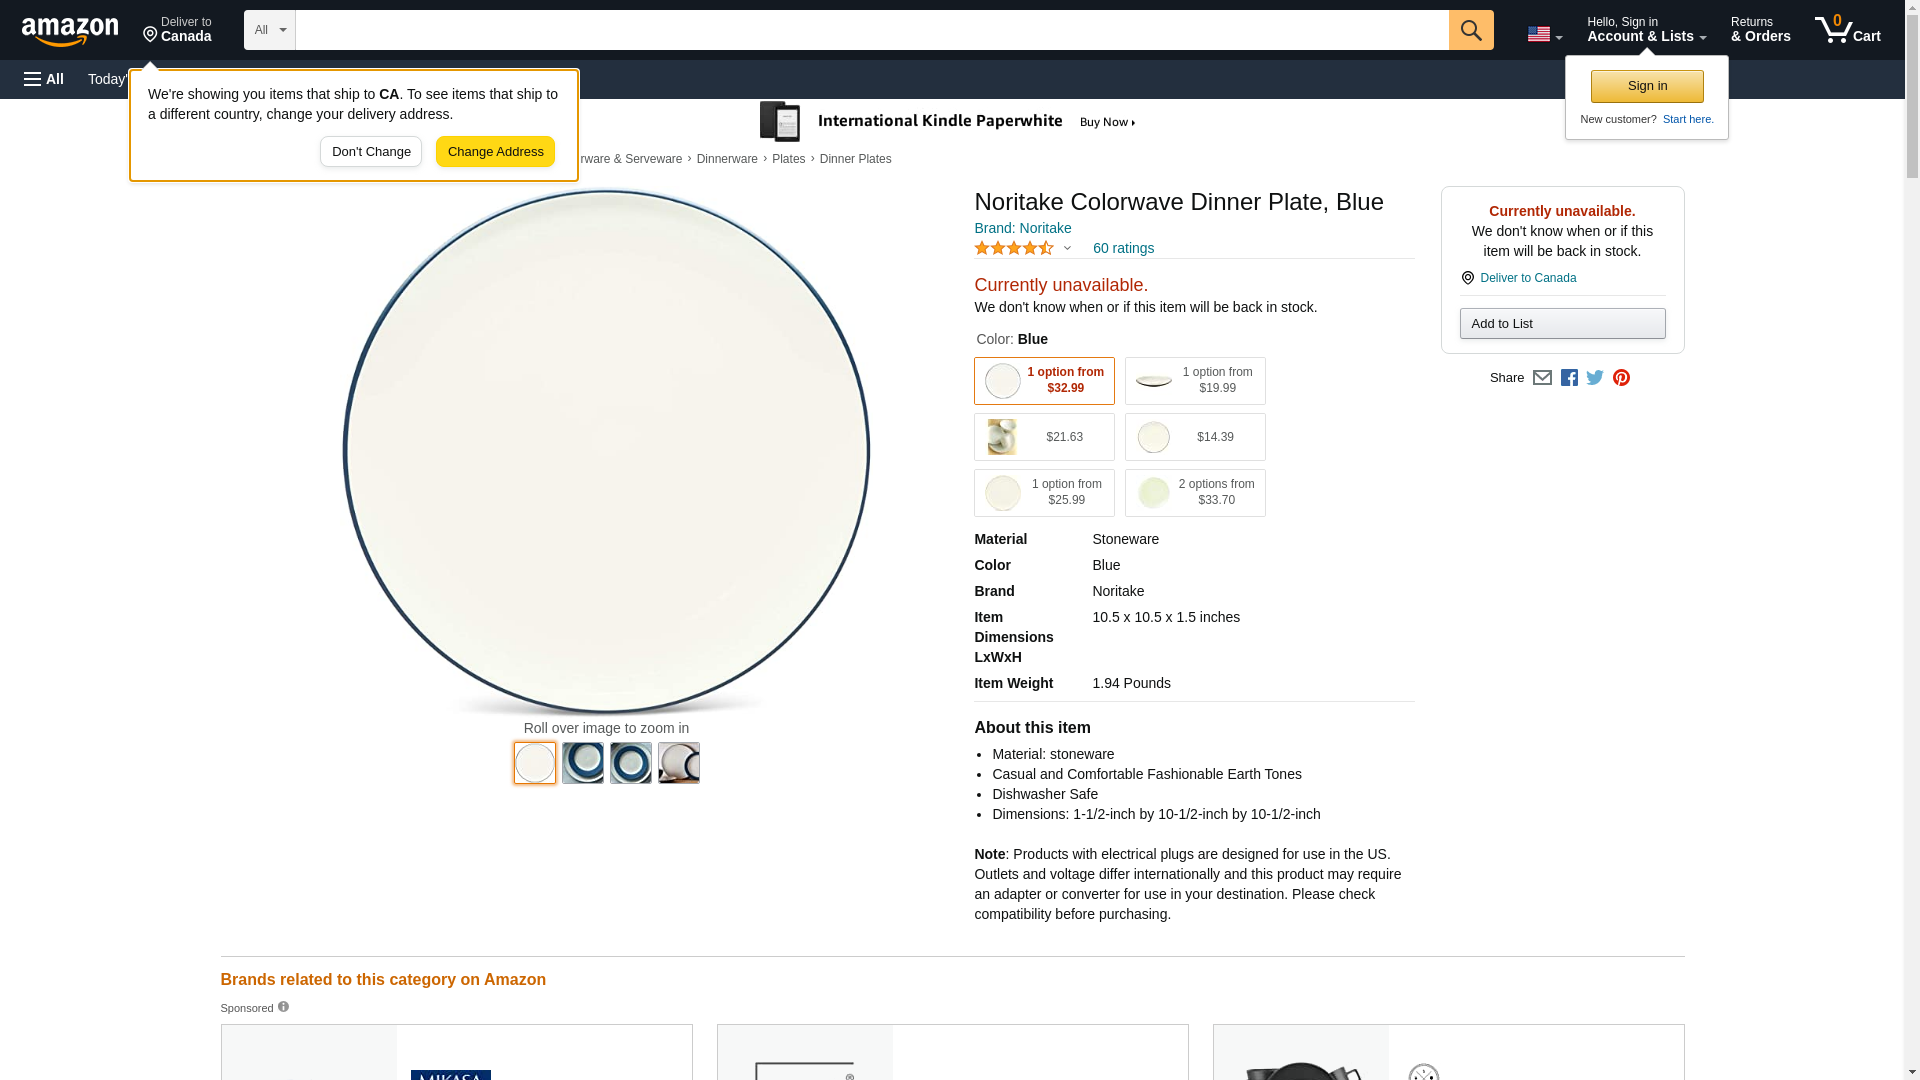Pick the 2 options from $33.70 variant
This screenshot has height=1080, width=1920.
[1195, 493]
